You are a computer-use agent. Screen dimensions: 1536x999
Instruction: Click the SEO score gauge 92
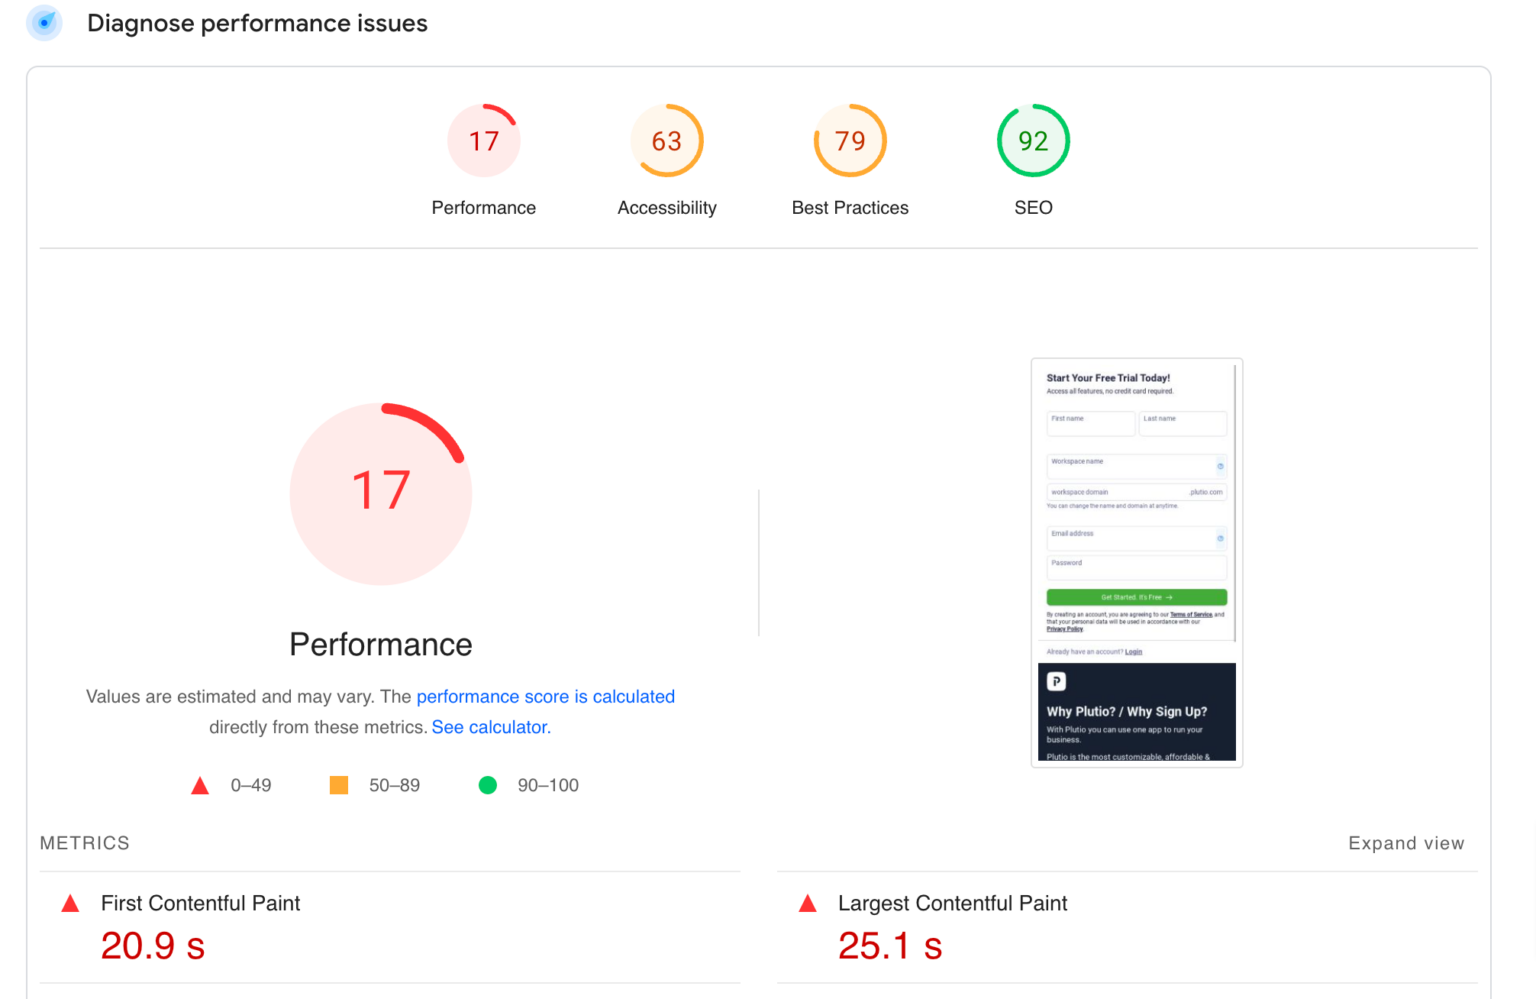[x=1033, y=141]
